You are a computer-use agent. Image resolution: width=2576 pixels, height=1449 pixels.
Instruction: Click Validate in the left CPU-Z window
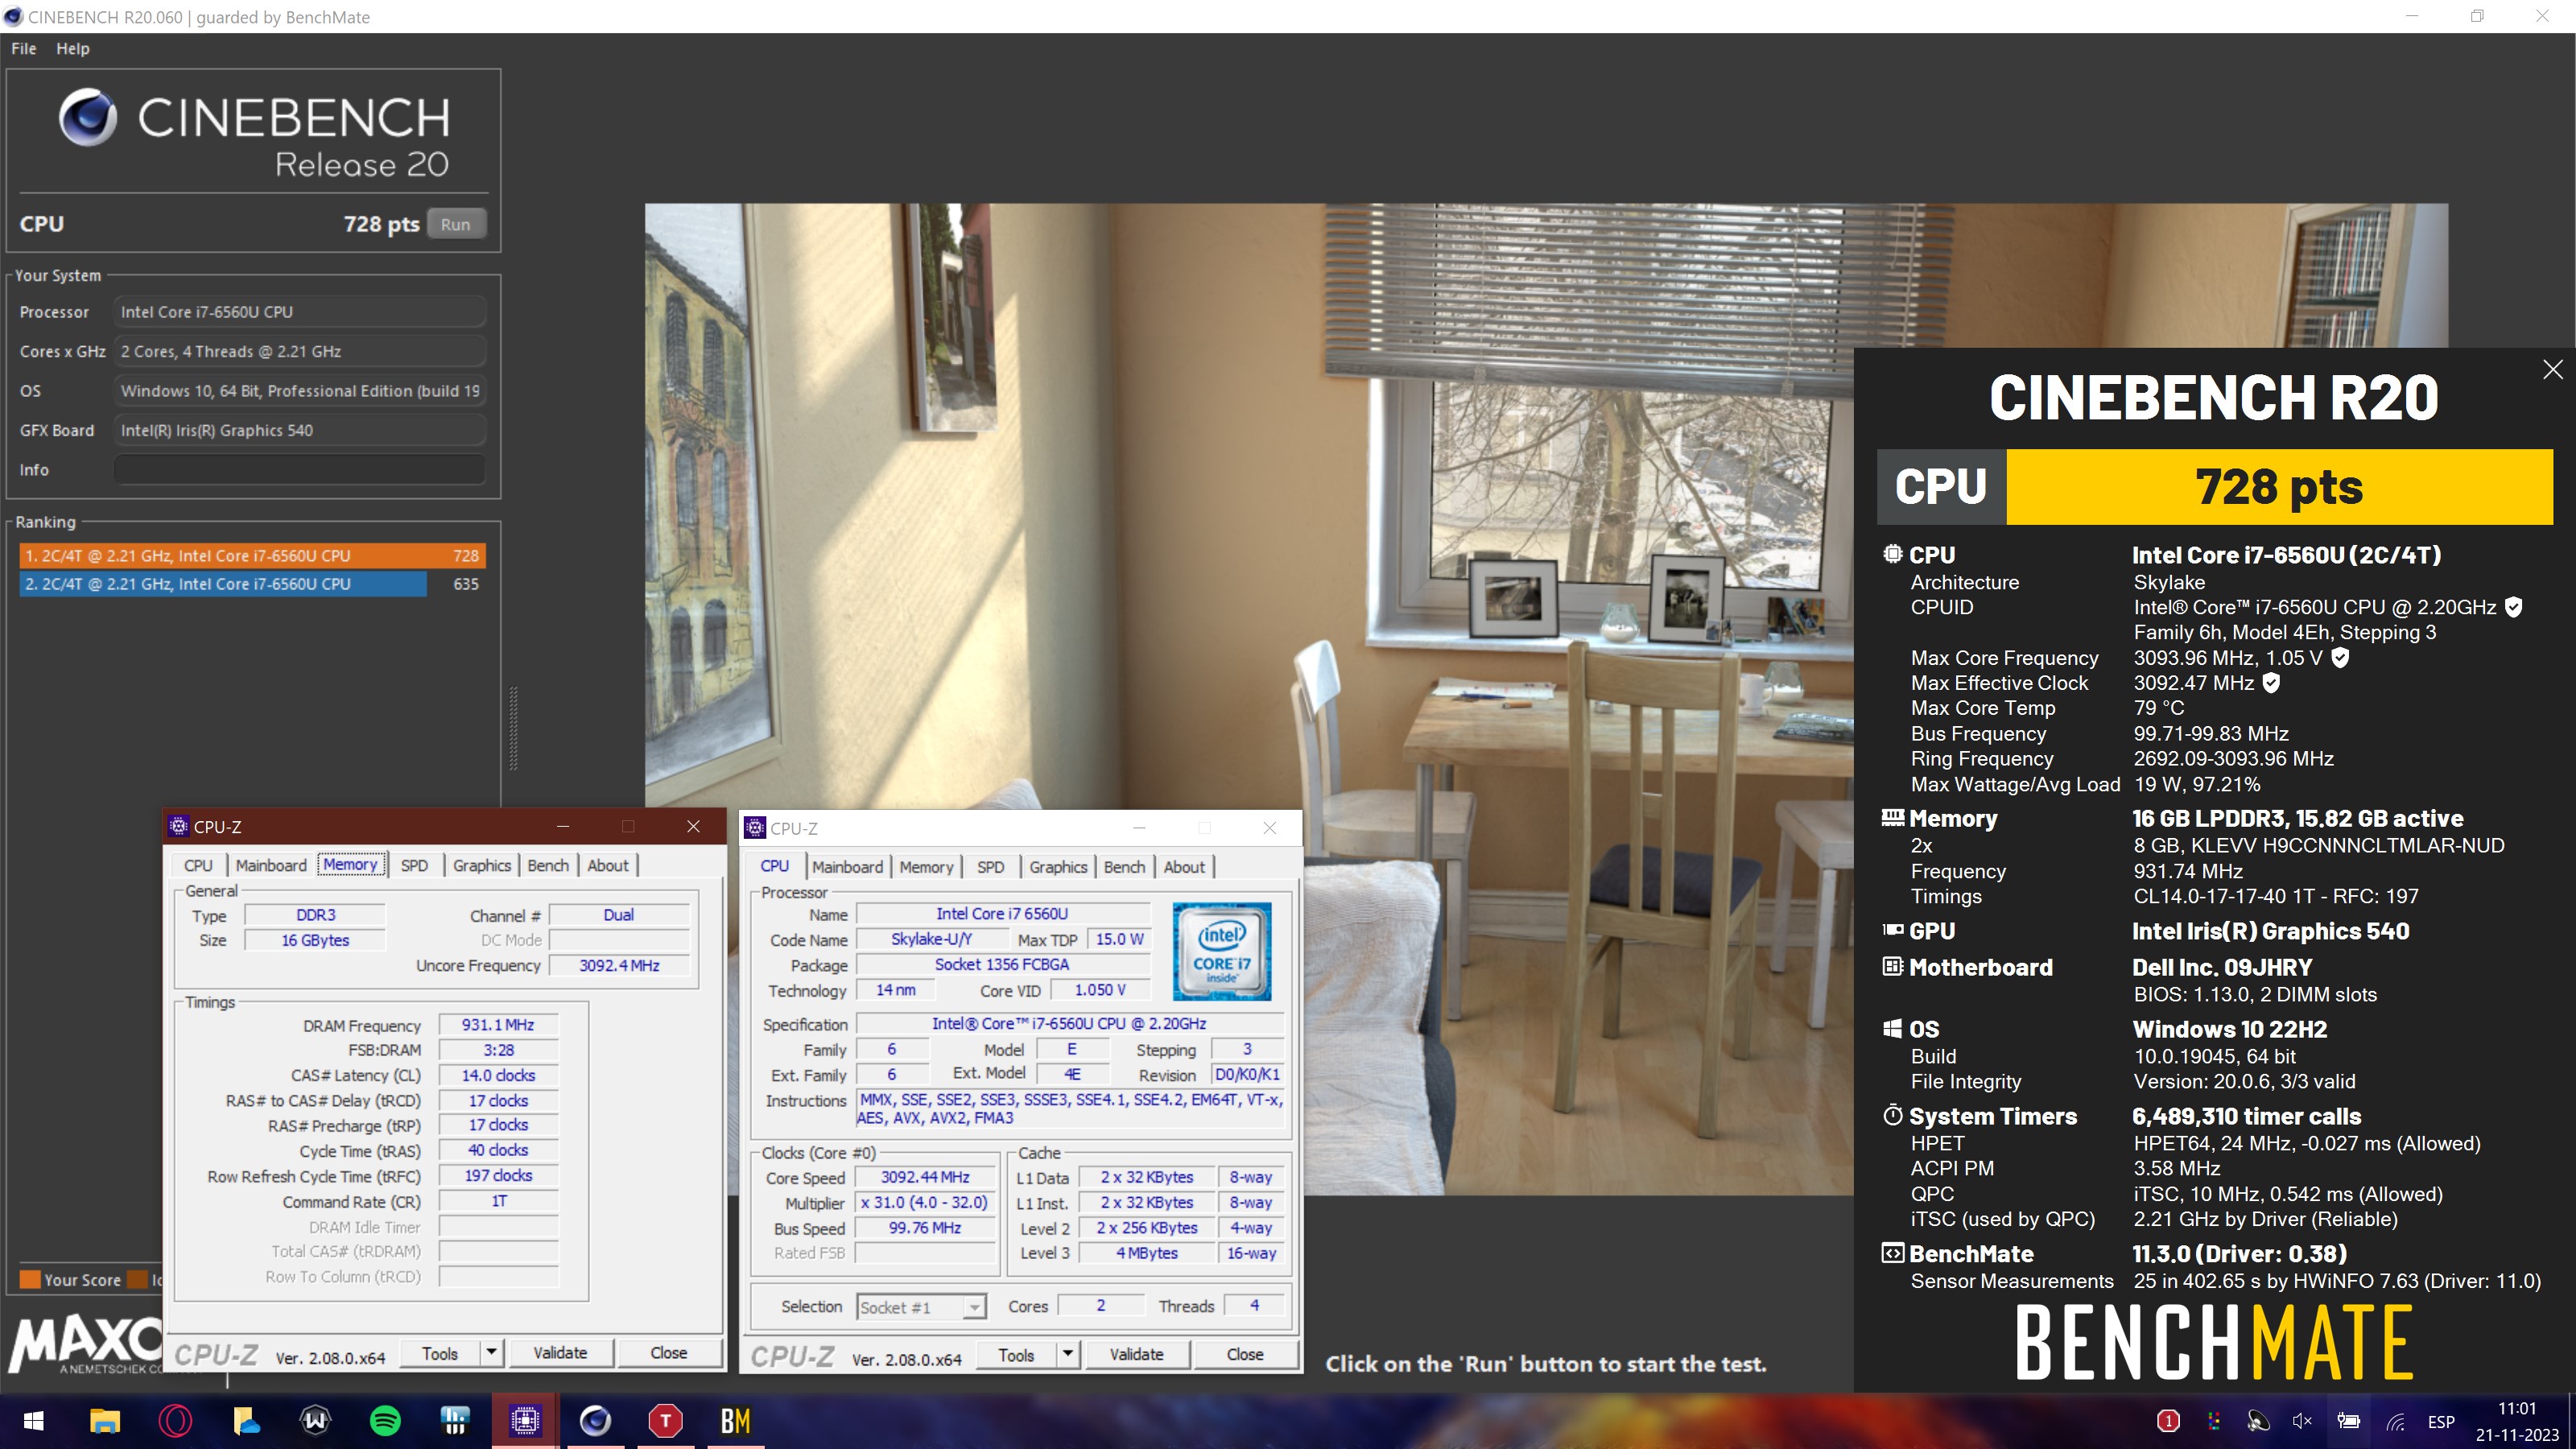click(x=560, y=1353)
